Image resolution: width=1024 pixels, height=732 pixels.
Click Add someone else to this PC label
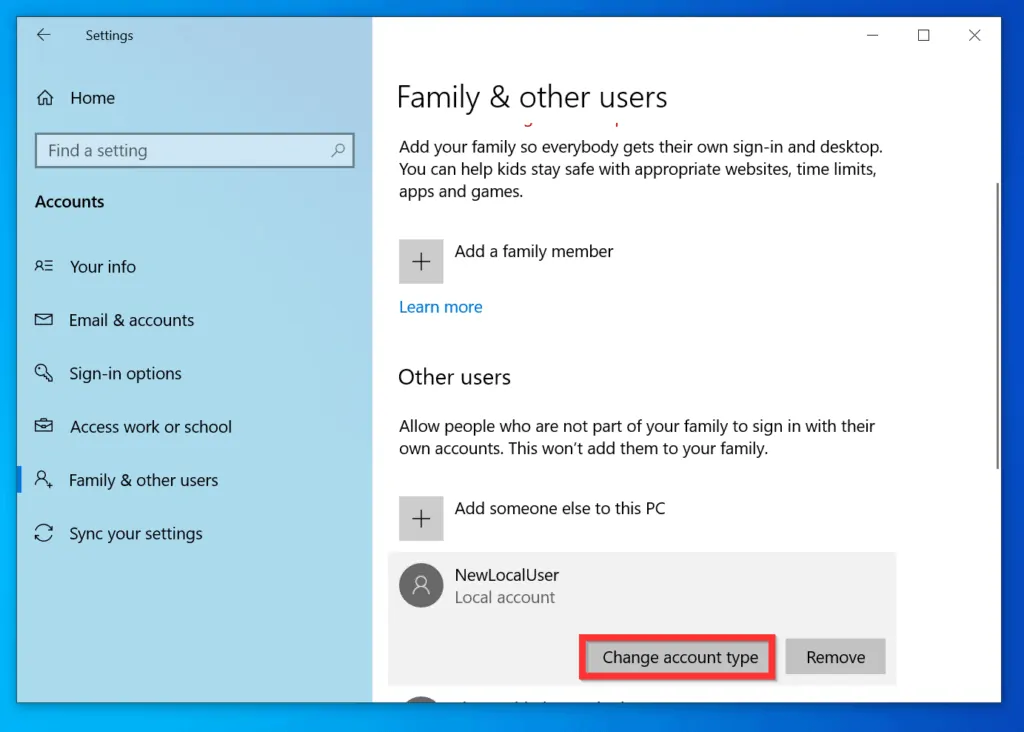coord(560,509)
